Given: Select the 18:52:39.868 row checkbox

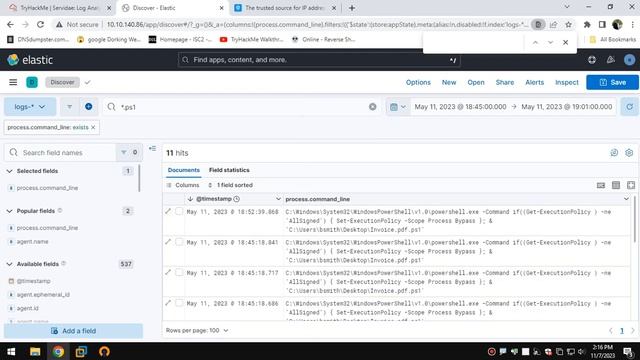Looking at the screenshot, I should tap(179, 211).
